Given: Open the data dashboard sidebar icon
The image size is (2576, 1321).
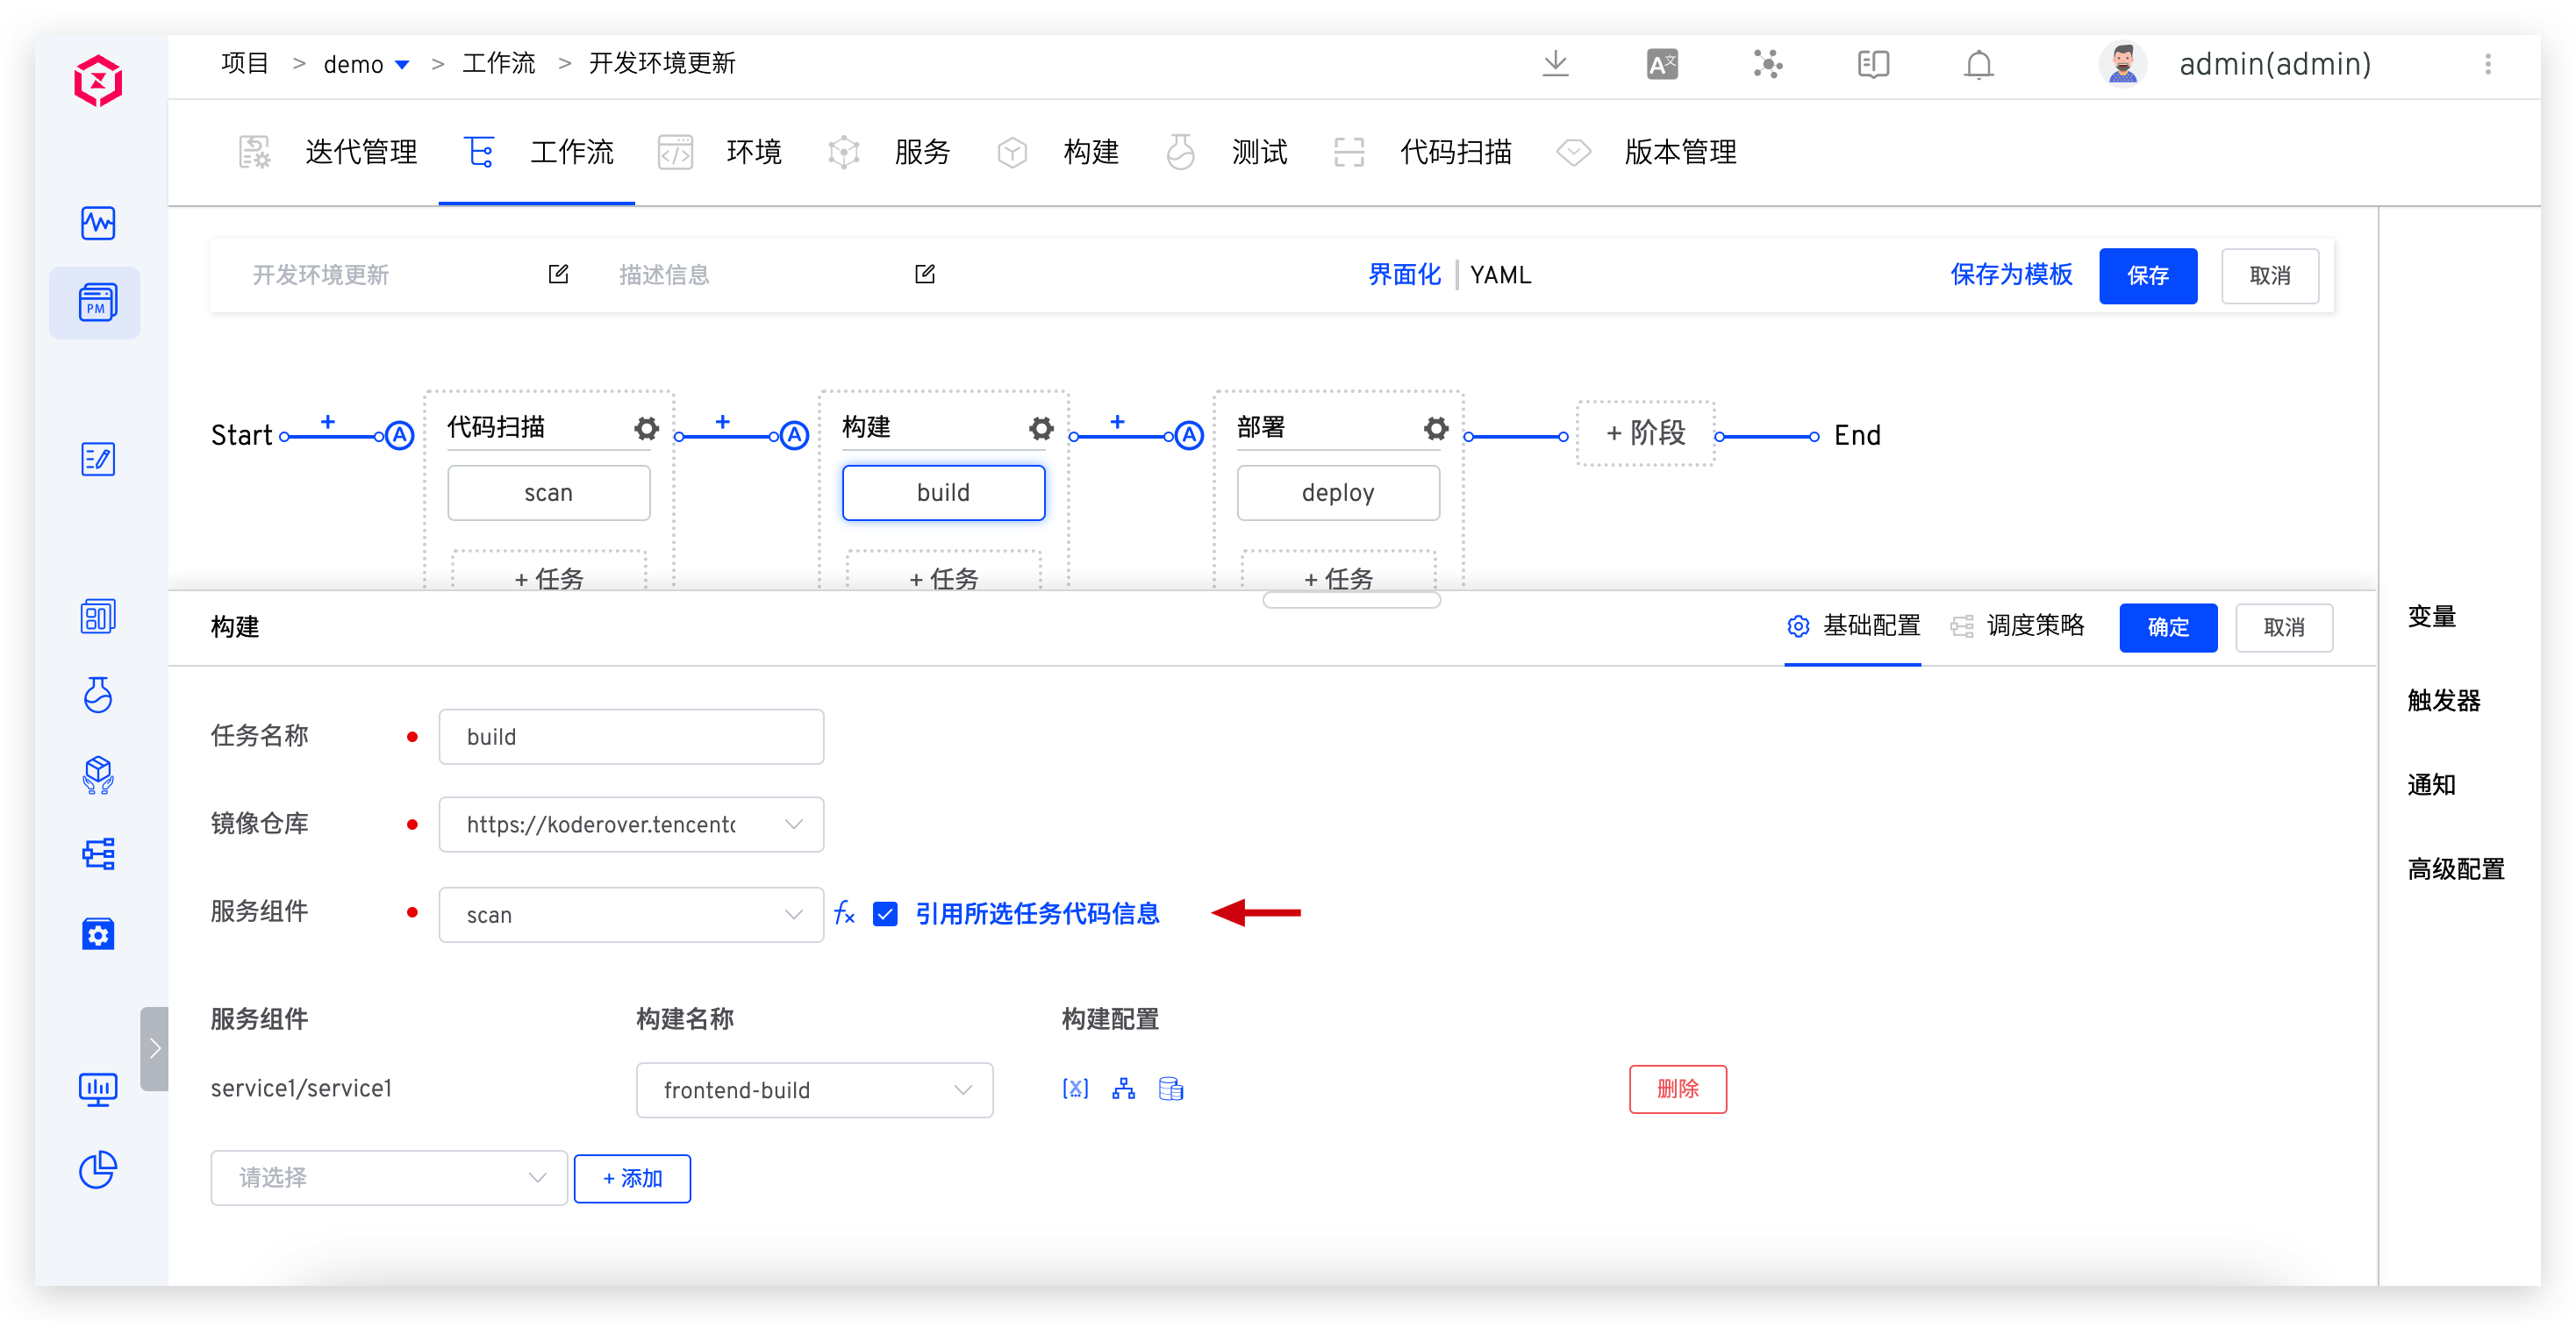Looking at the screenshot, I should [x=98, y=617].
